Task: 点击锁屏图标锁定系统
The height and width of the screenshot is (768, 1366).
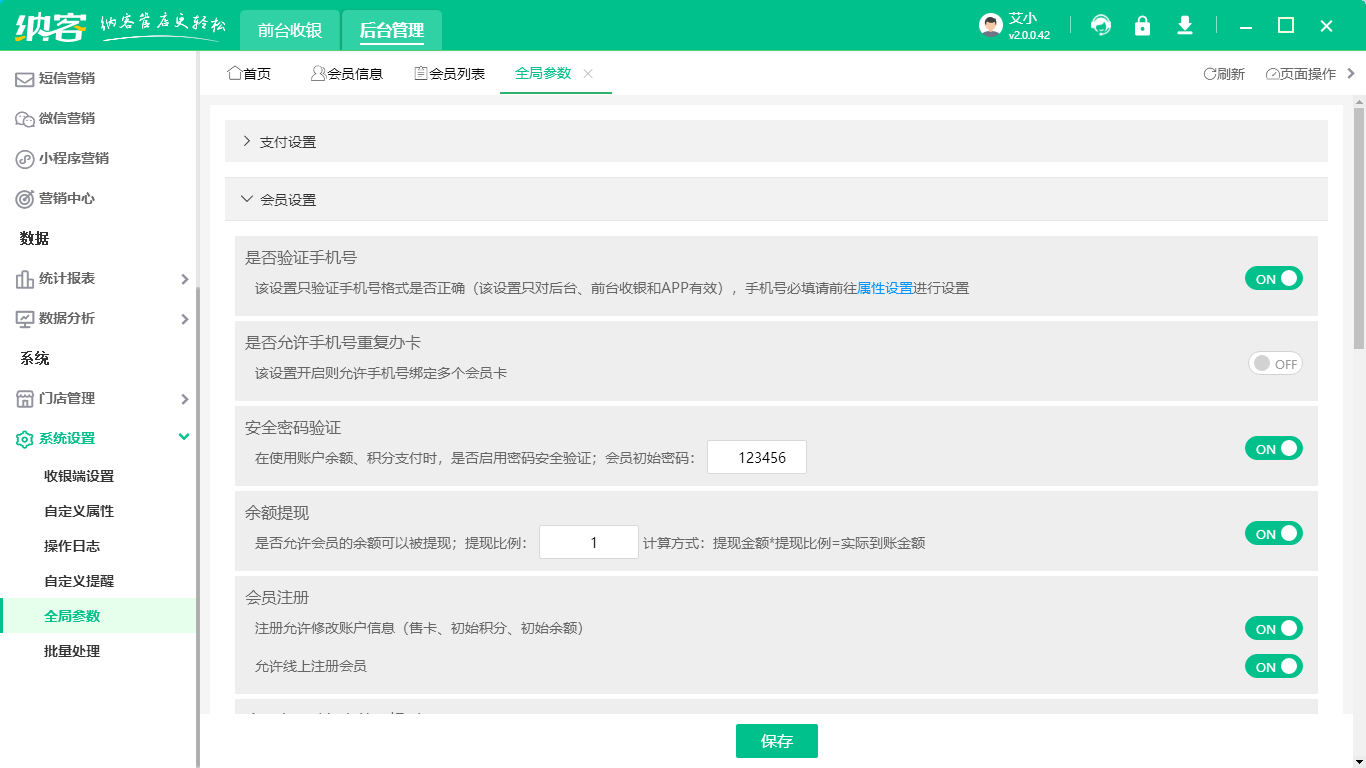Action: pos(1142,25)
